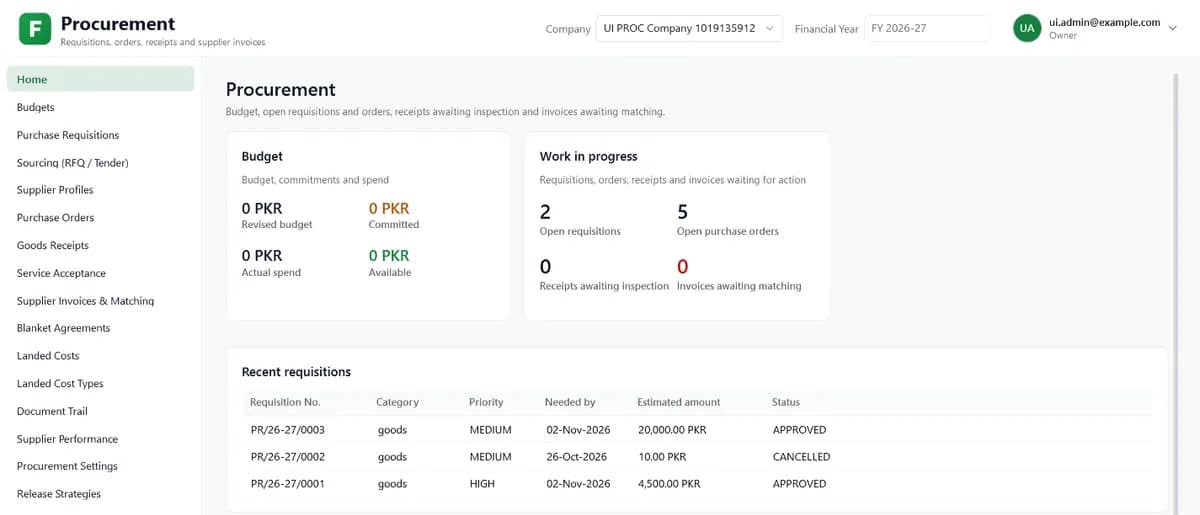Click the HIGH priority cell
This screenshot has width=1200, height=515.
click(x=482, y=484)
